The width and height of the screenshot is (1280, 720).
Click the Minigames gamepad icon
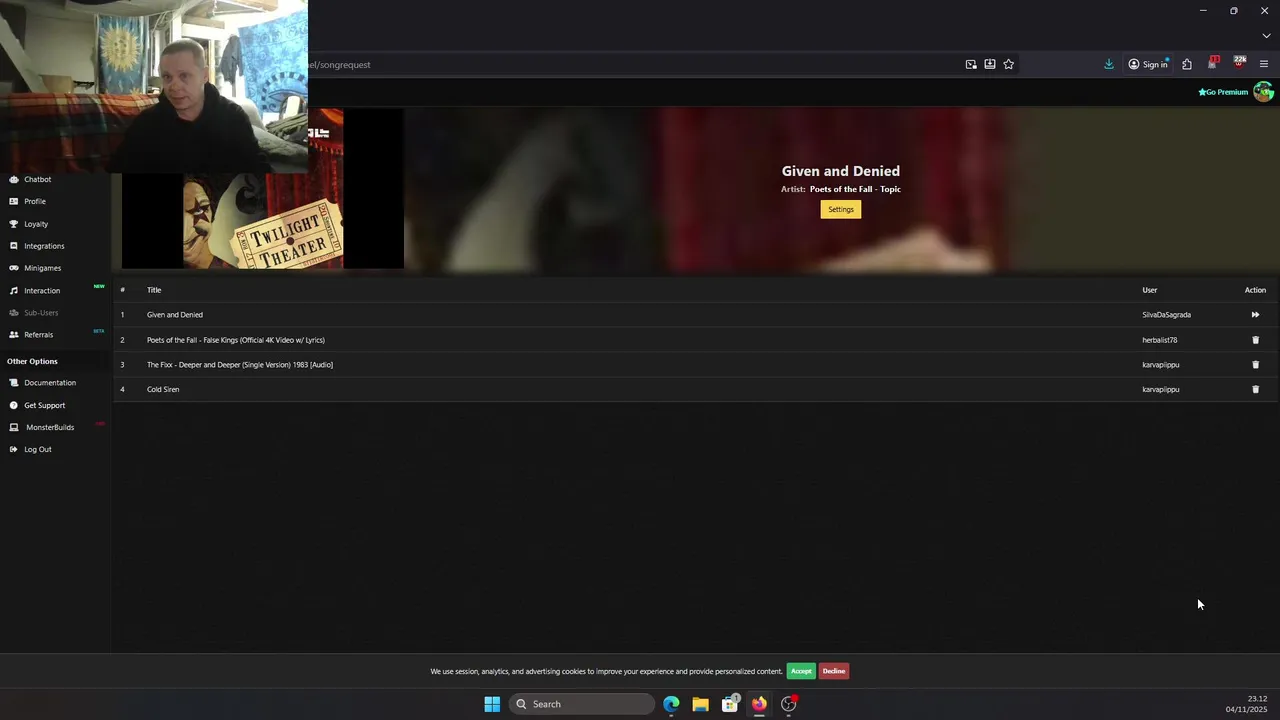click(14, 268)
